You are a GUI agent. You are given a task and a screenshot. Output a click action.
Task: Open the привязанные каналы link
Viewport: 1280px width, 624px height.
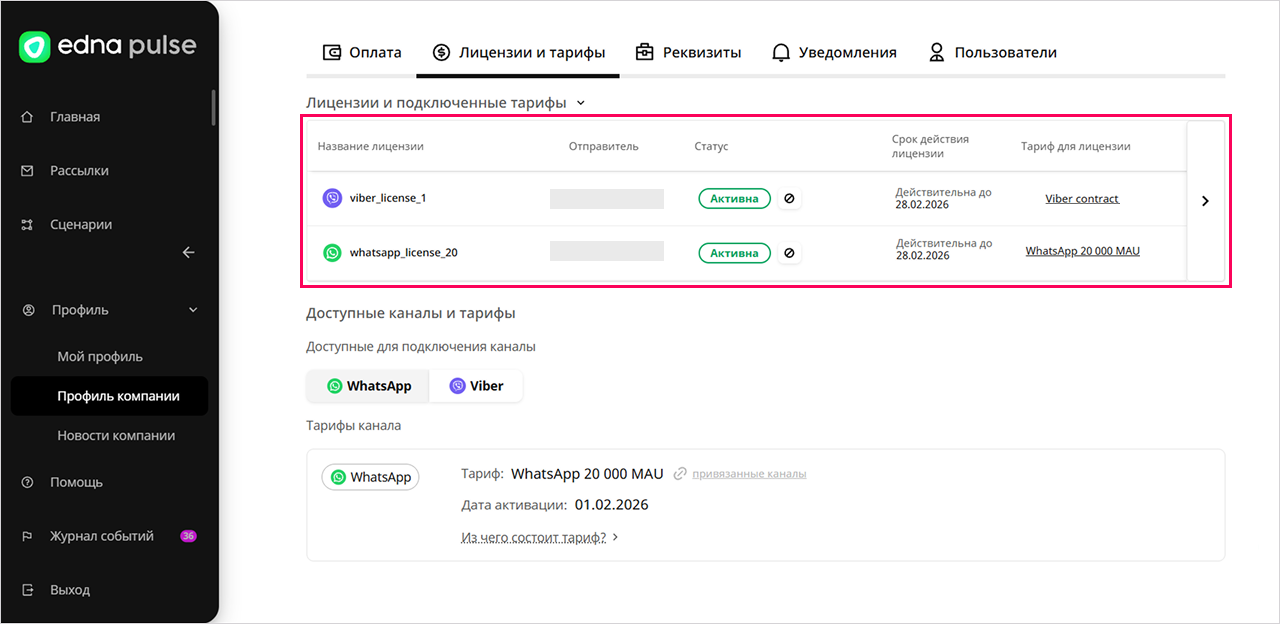point(749,474)
